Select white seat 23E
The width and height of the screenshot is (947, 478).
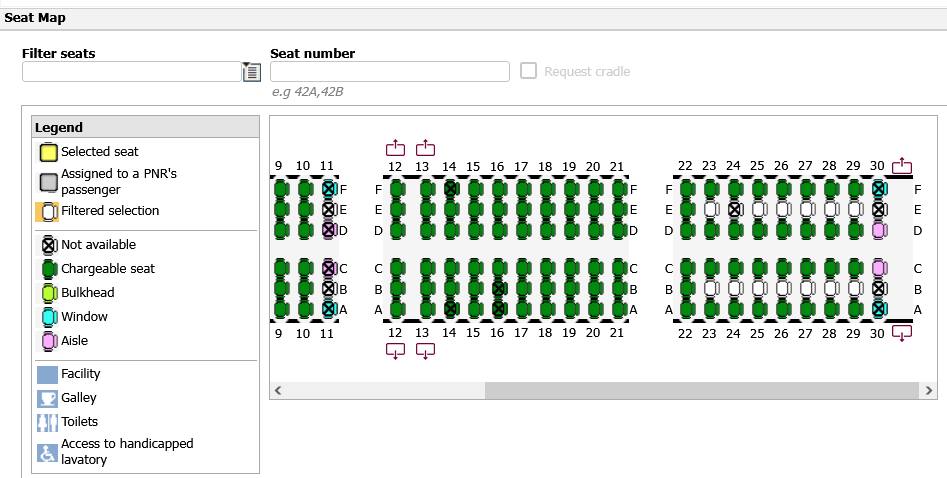pos(710,210)
